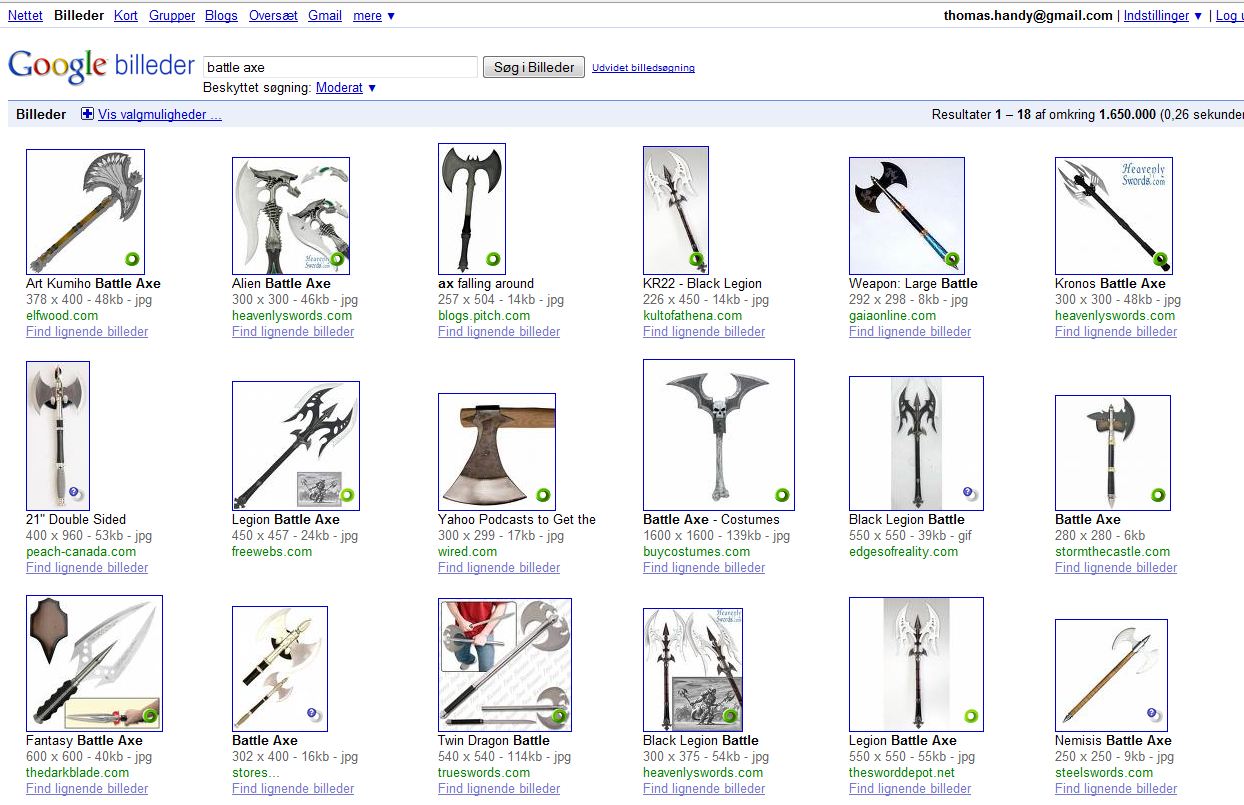
Task: Find lignende billeder for Yahoo Podcasts result
Action: (x=499, y=568)
